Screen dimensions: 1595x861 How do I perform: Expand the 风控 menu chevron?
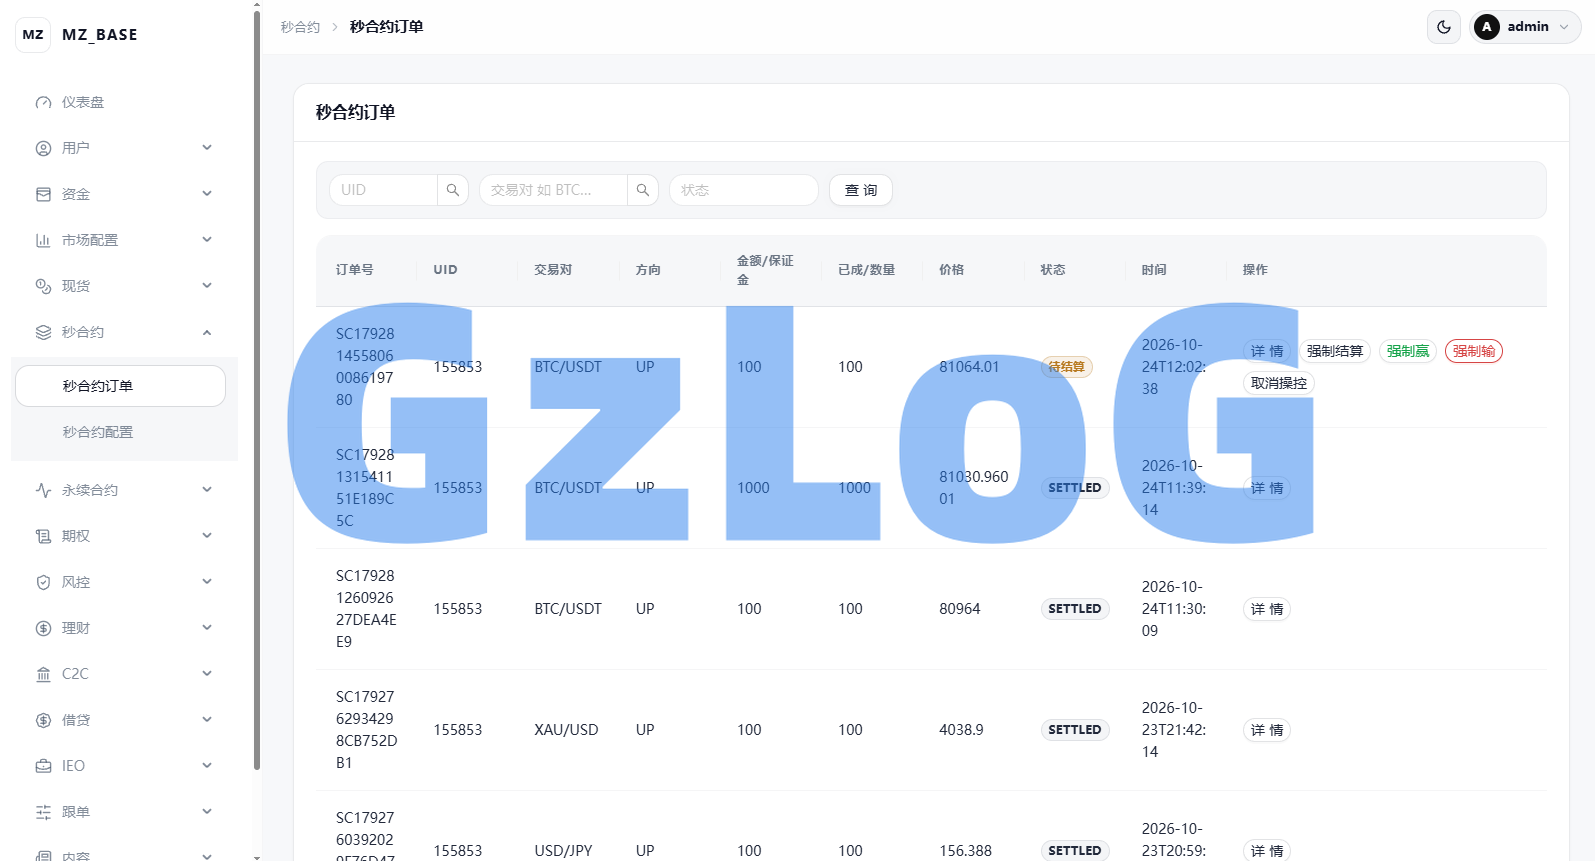click(207, 582)
